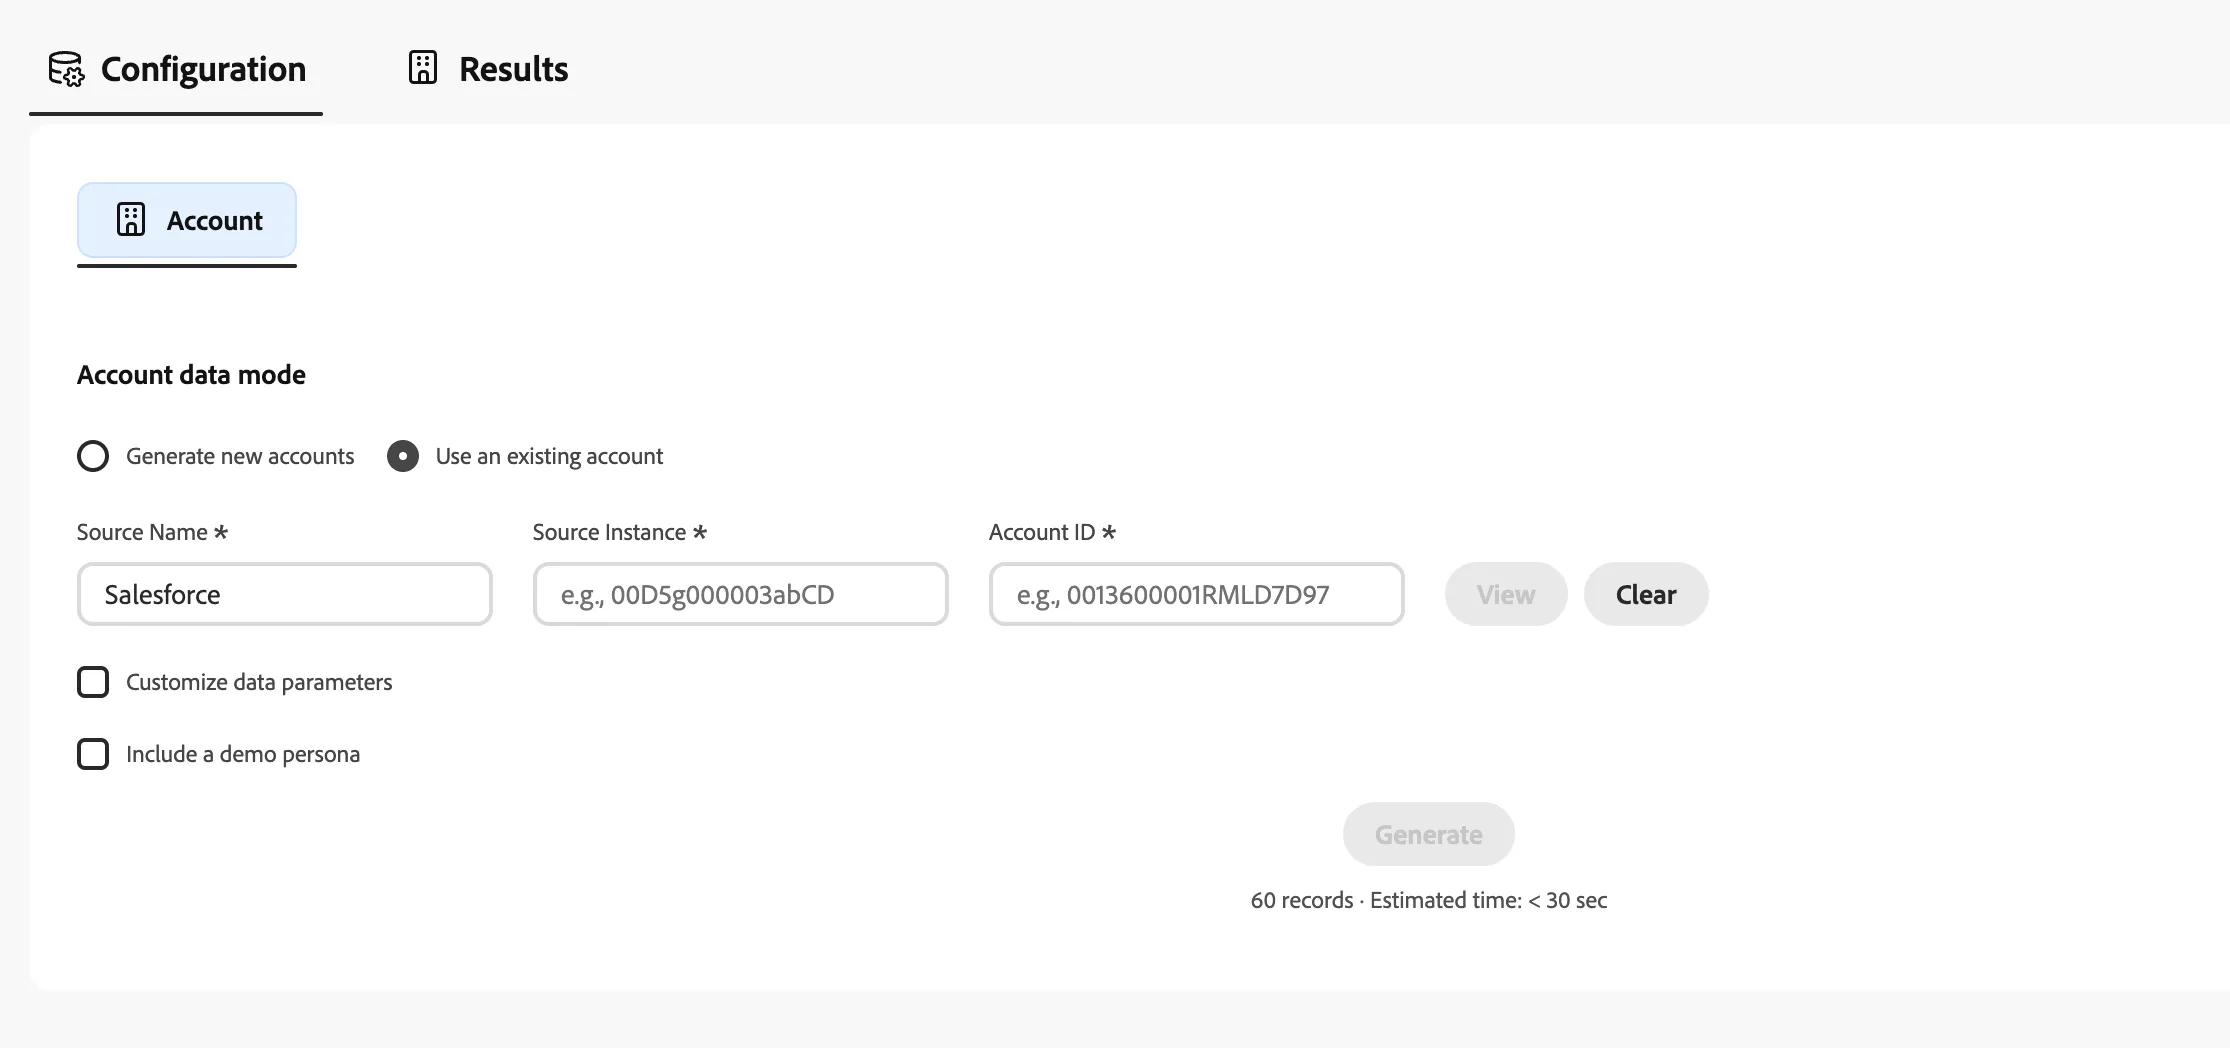Click the Clear button
The image size is (2230, 1048).
click(x=1646, y=594)
